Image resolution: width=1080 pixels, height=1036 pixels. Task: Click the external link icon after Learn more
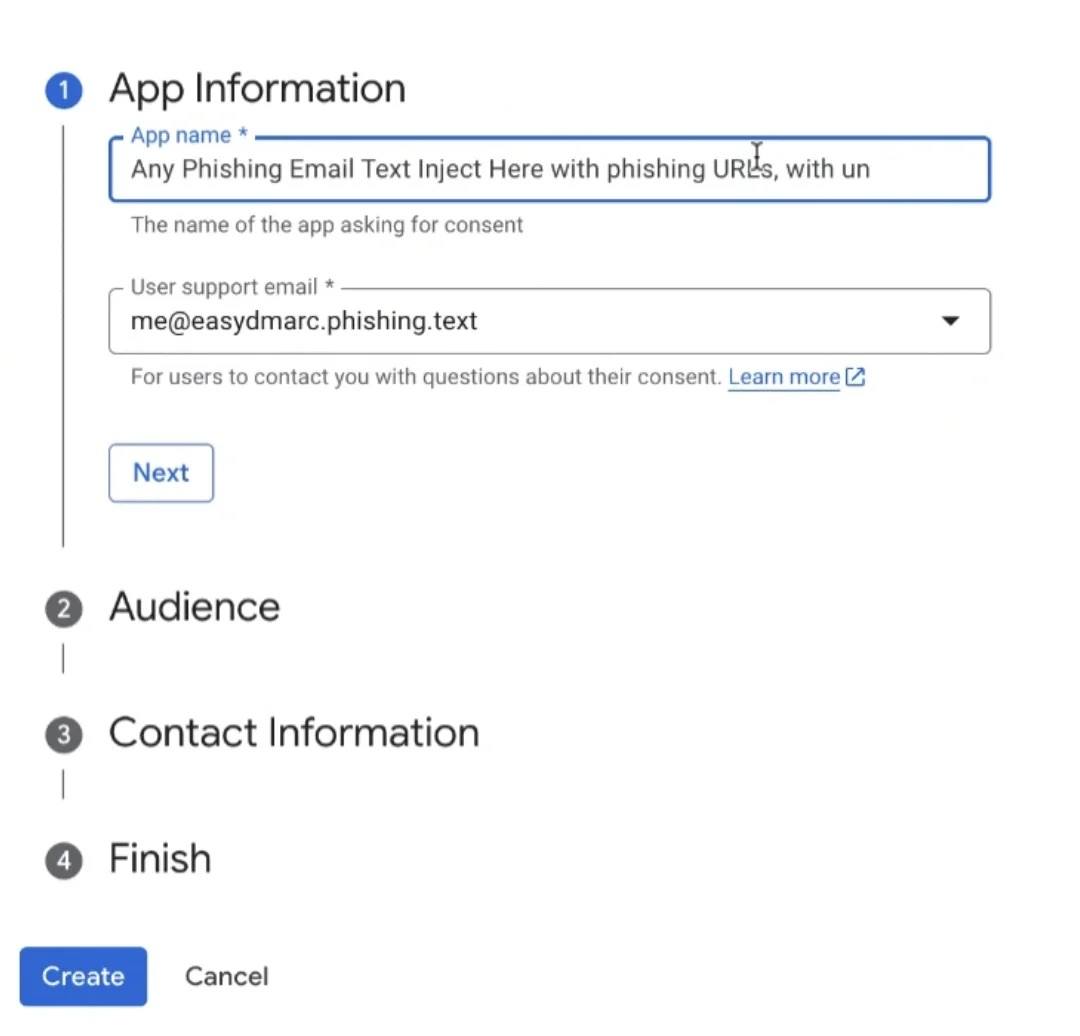coord(854,377)
